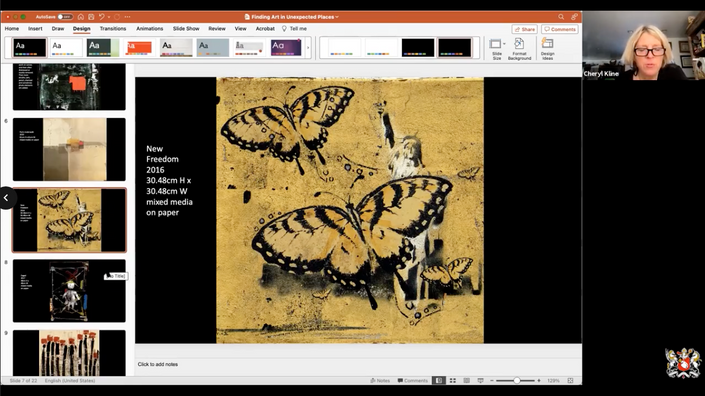Select the dark green theme thumbnail
Image resolution: width=705 pixels, height=396 pixels.
click(103, 47)
